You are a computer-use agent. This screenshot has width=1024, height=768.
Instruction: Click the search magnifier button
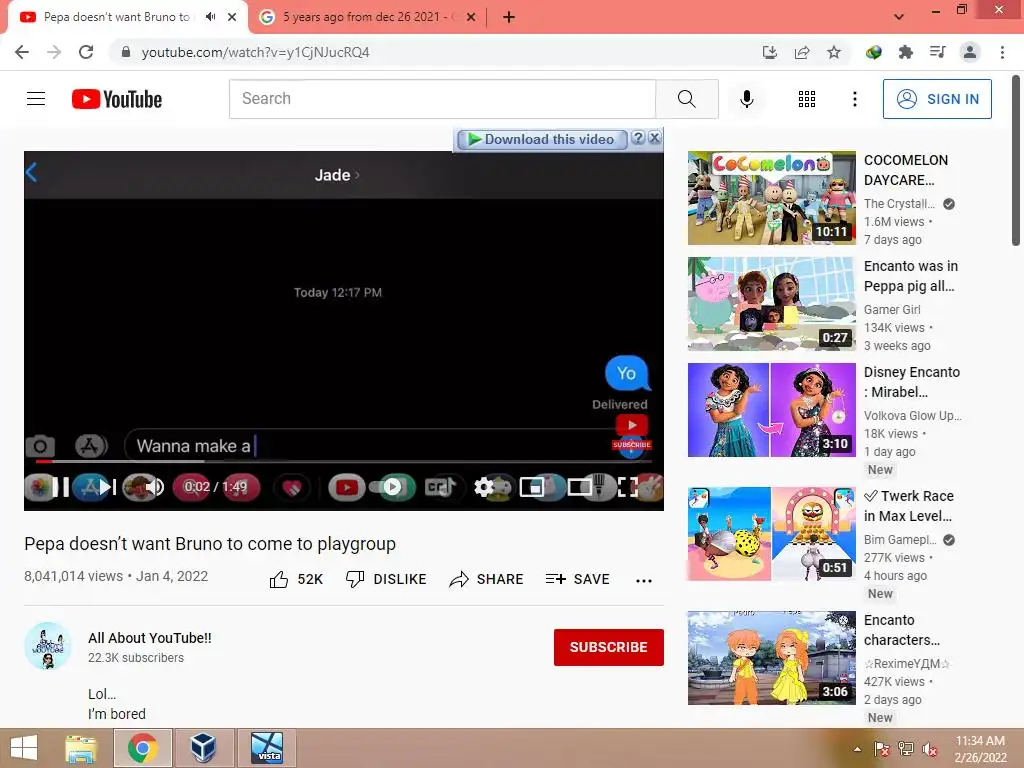pos(686,99)
